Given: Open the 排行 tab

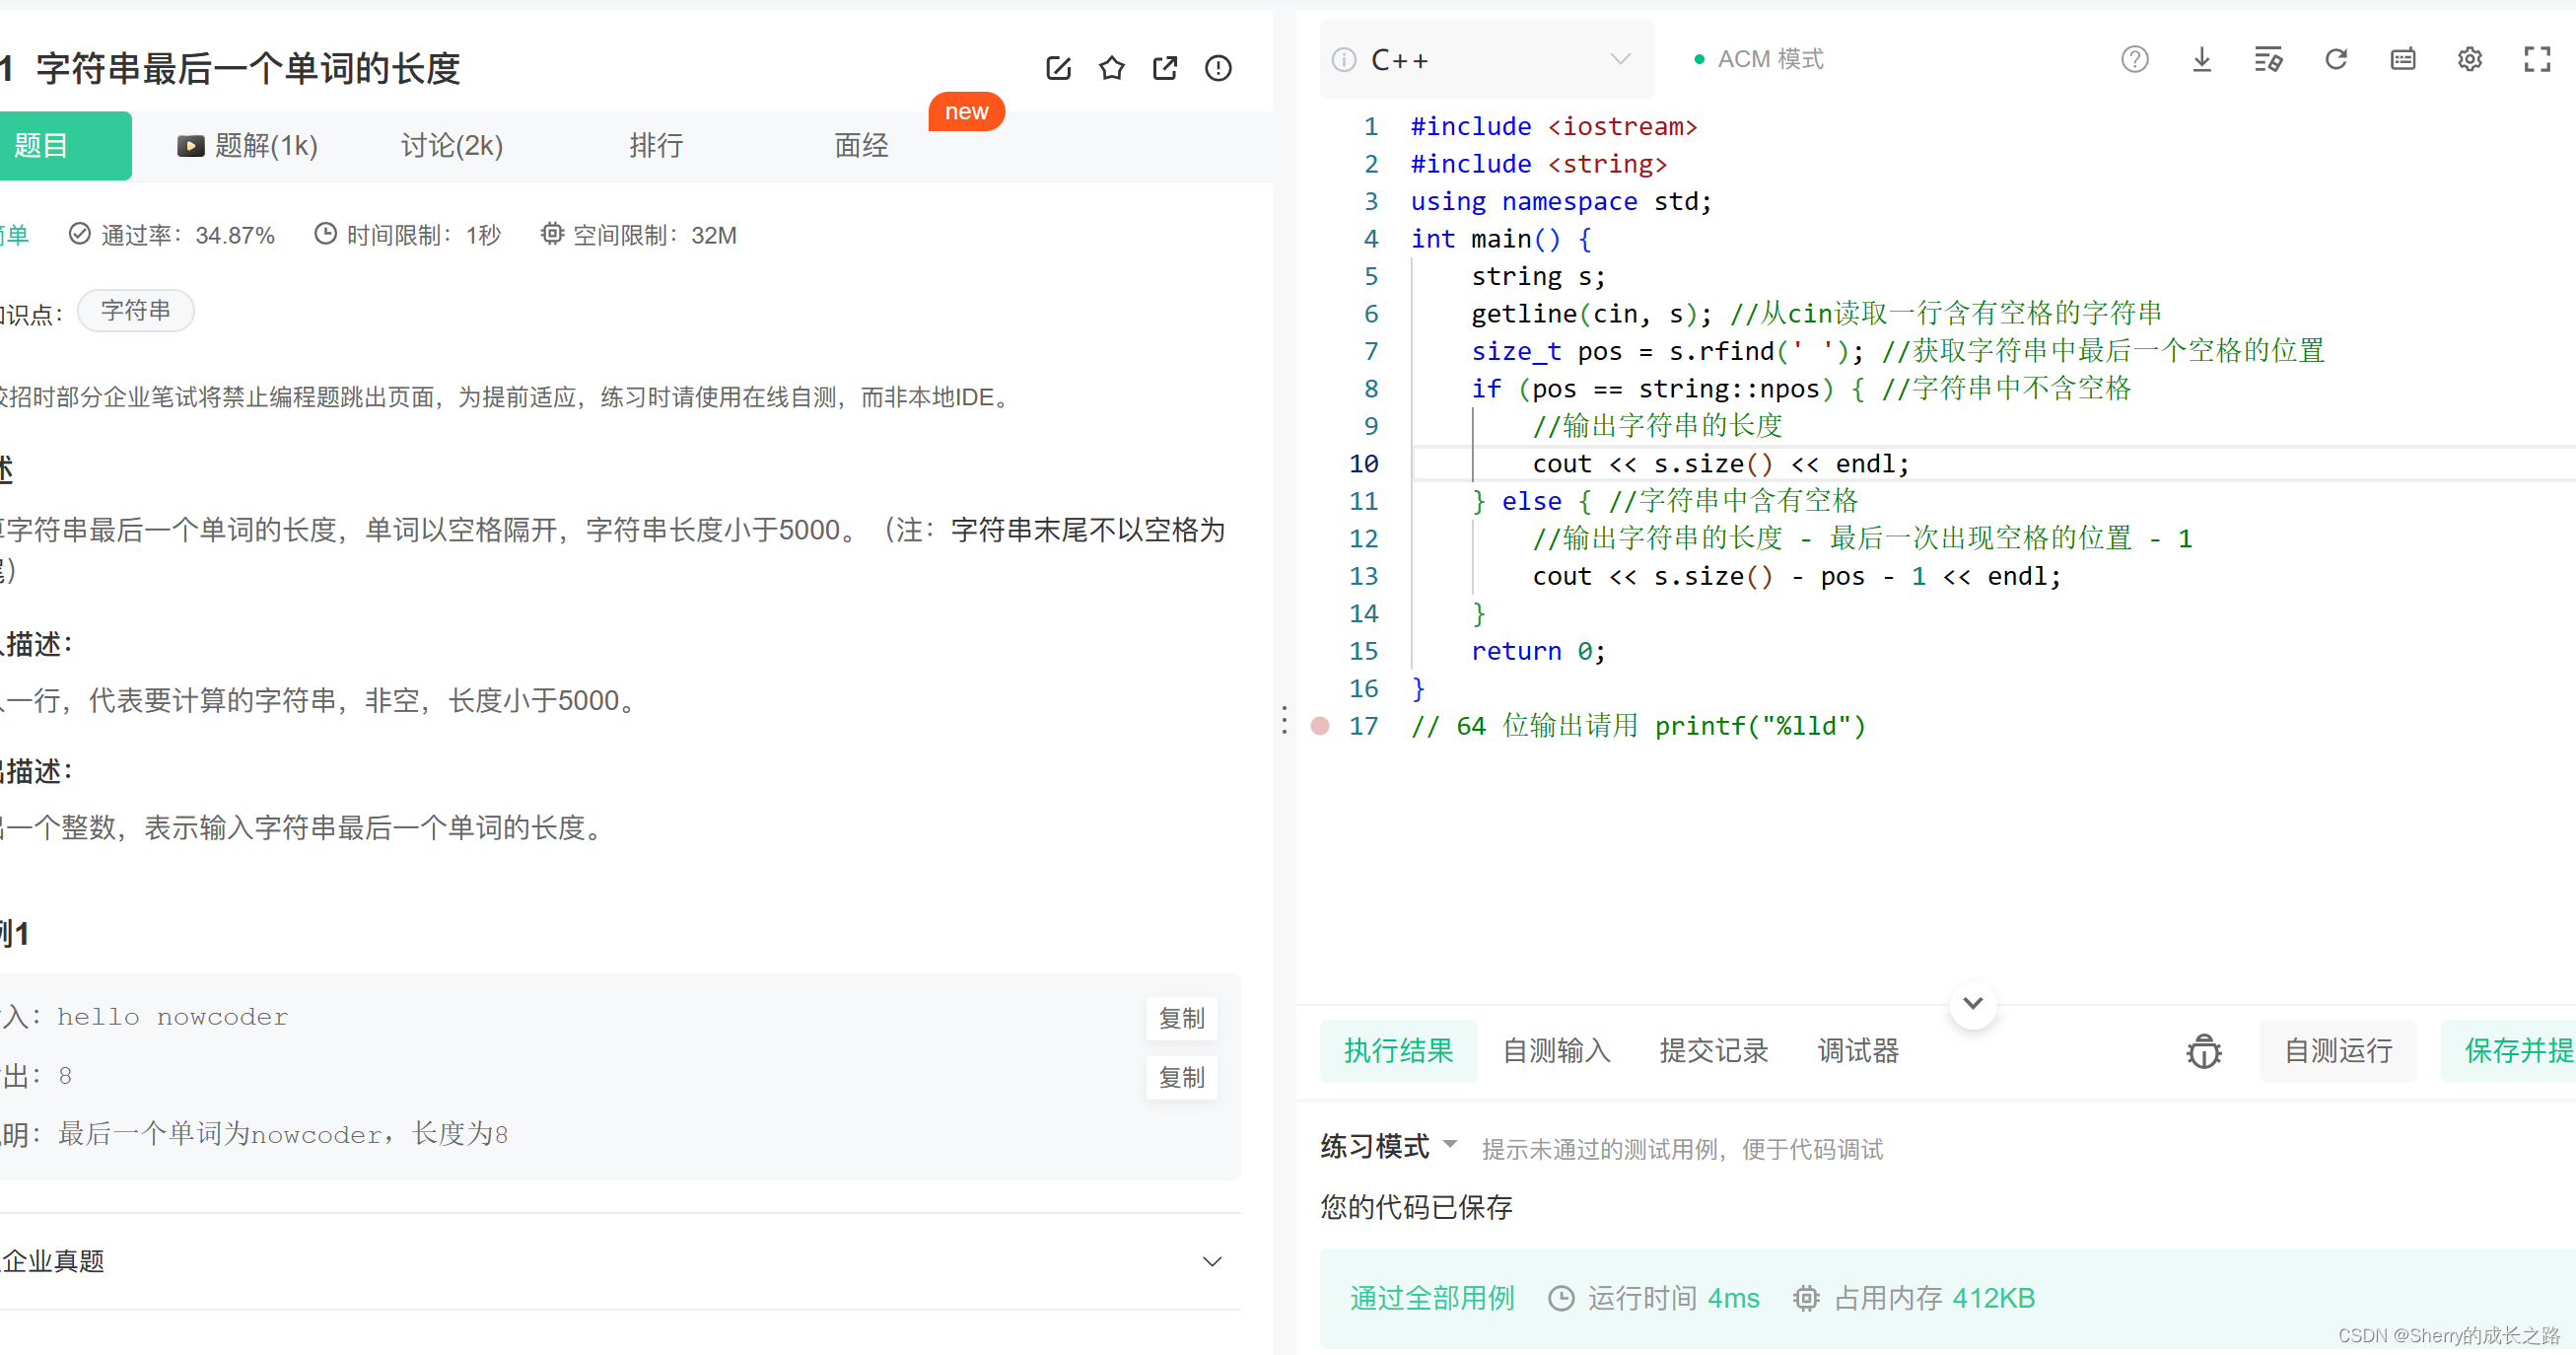Looking at the screenshot, I should (x=656, y=146).
